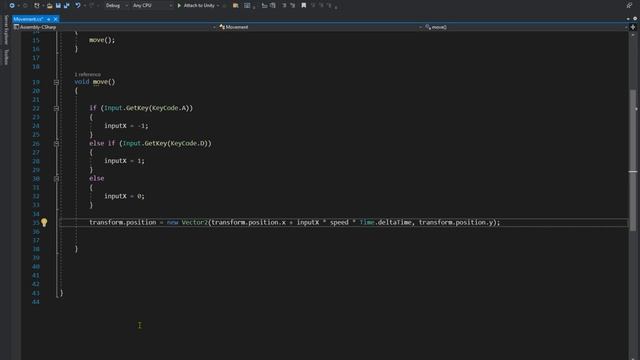This screenshot has height=360, width=640.
Task: Click the Navigate Forward toolbar icon
Action: coord(25,6)
